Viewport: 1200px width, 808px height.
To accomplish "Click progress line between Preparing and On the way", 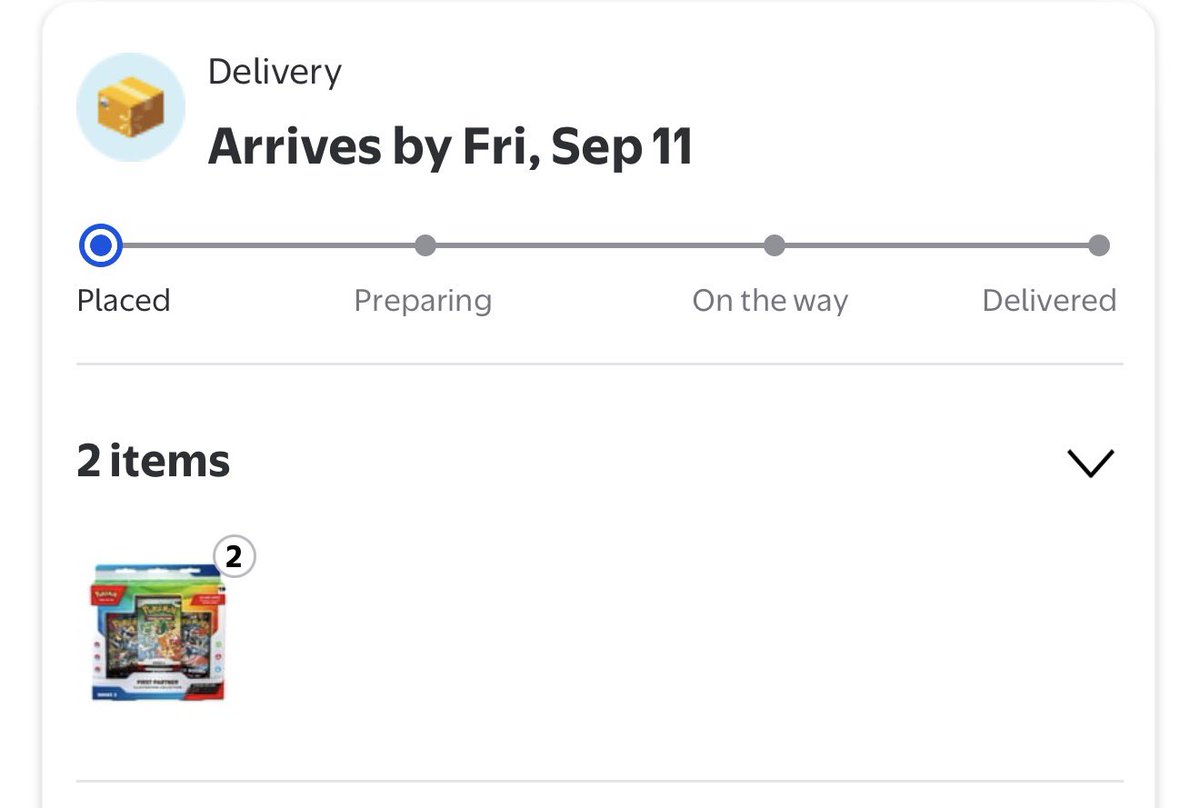I will [599, 245].
